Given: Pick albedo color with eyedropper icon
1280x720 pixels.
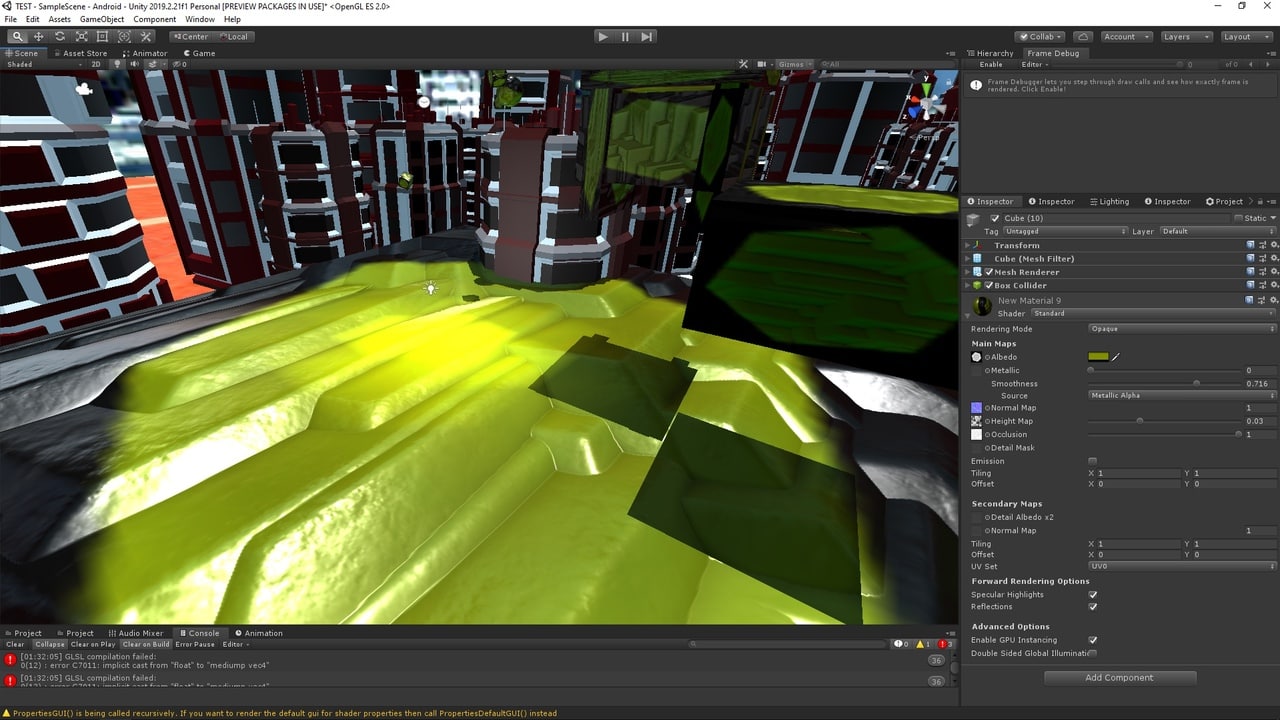Looking at the screenshot, I should tap(1116, 357).
